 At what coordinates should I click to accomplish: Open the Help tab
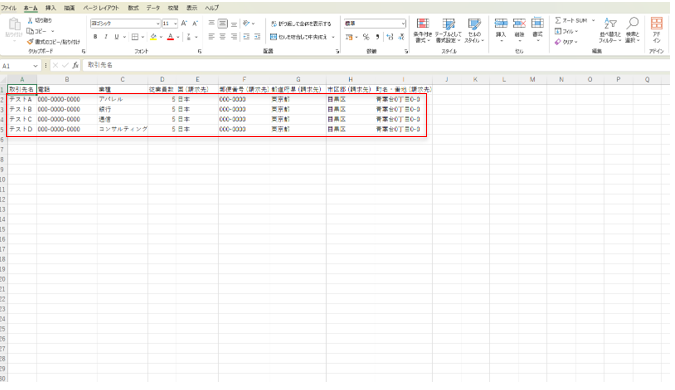pyautogui.click(x=212, y=8)
